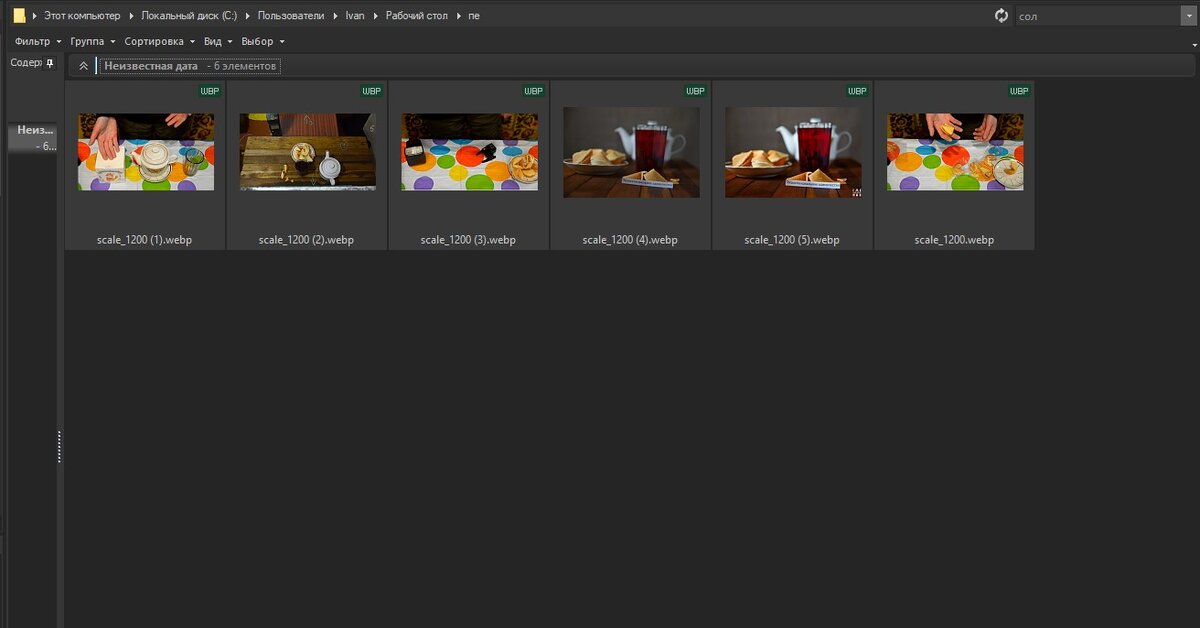Click the WBP badge on scale_1200 (1).webp
The width and height of the screenshot is (1200, 628).
[210, 91]
